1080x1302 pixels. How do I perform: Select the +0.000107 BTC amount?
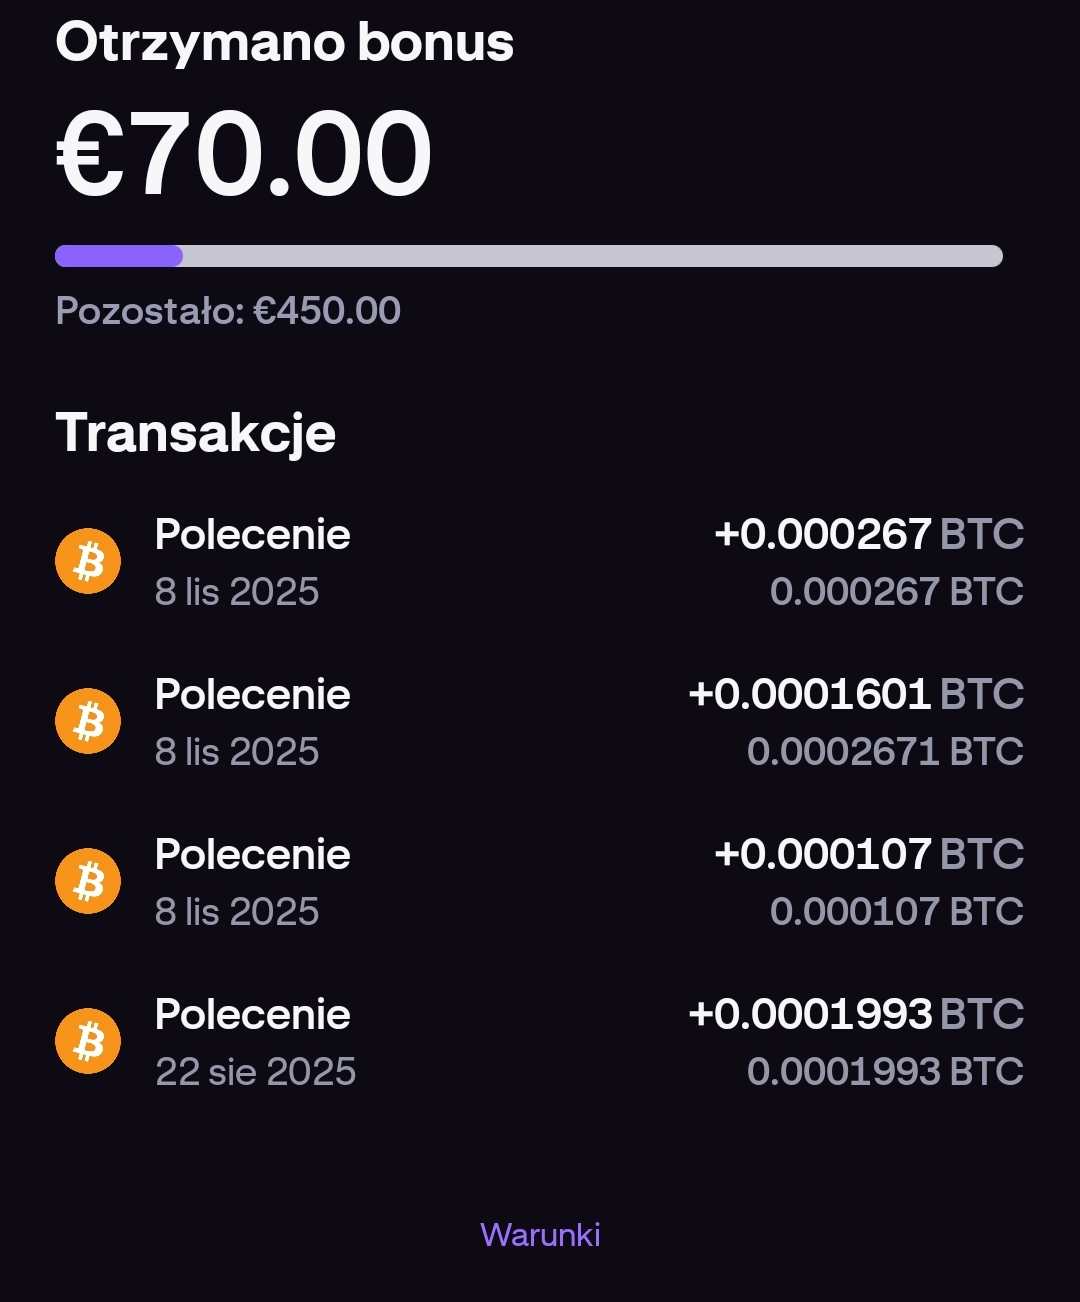click(x=868, y=855)
